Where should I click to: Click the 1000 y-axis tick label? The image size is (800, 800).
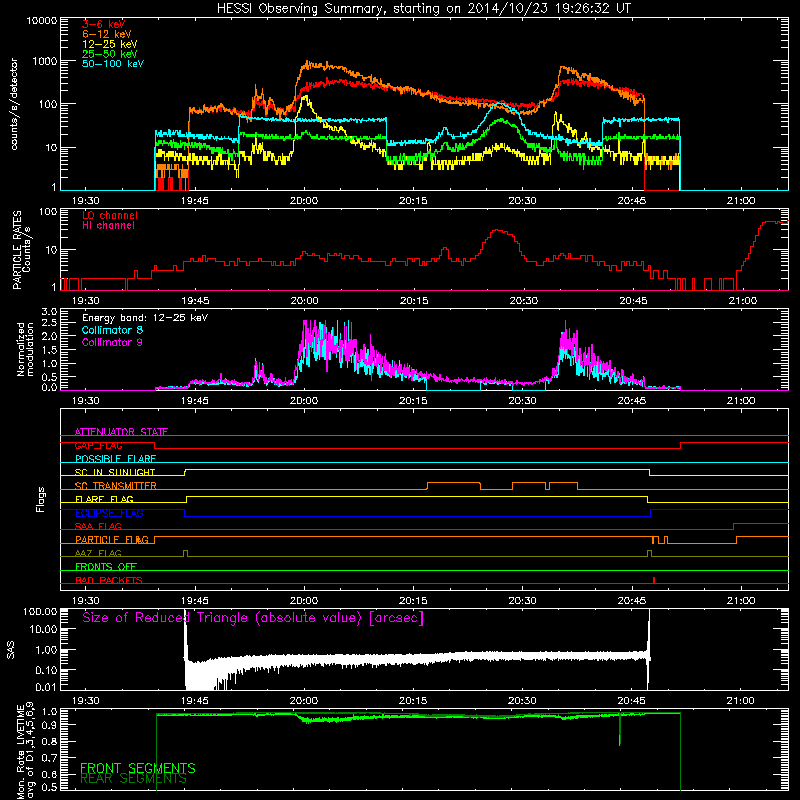click(45, 61)
